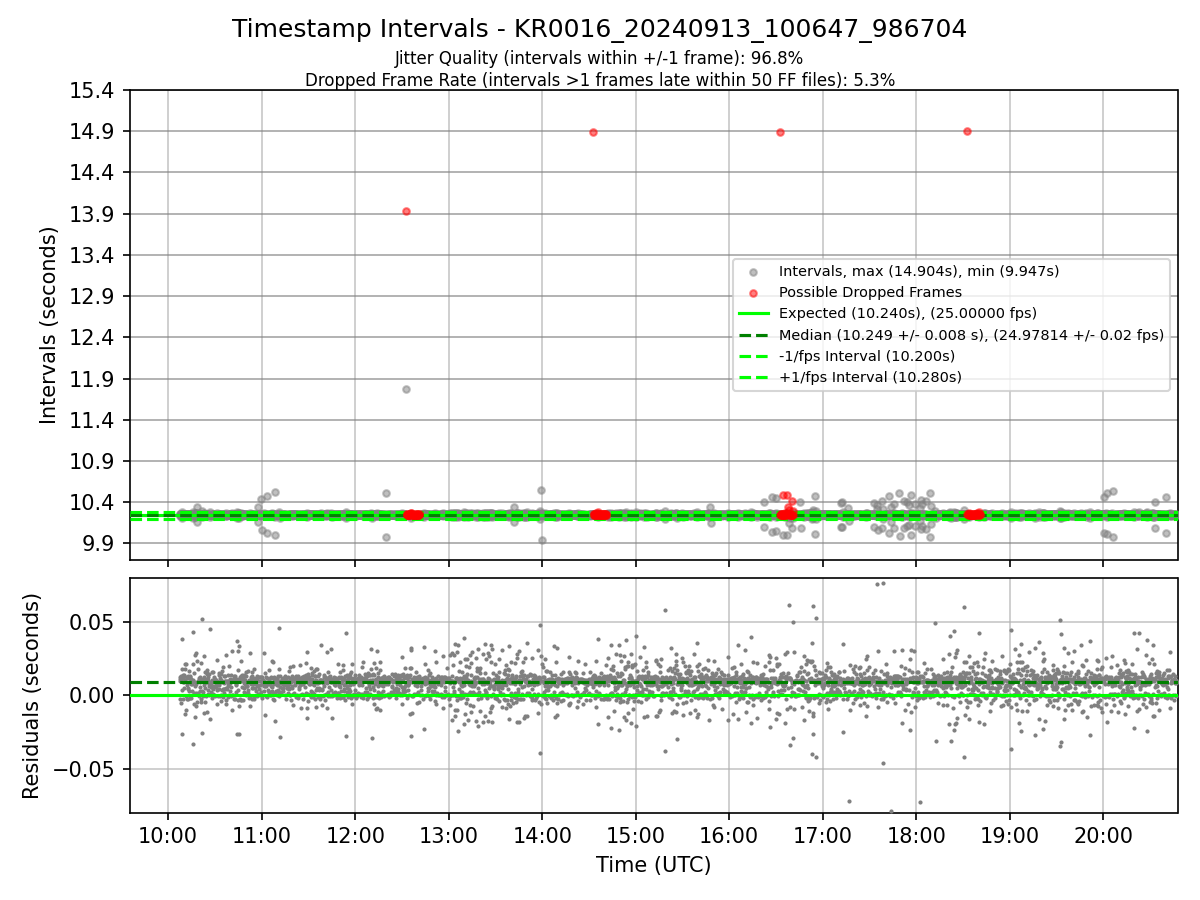
Task: Click the 'Intervals (seconds)' y-axis label
Action: pos(48,325)
